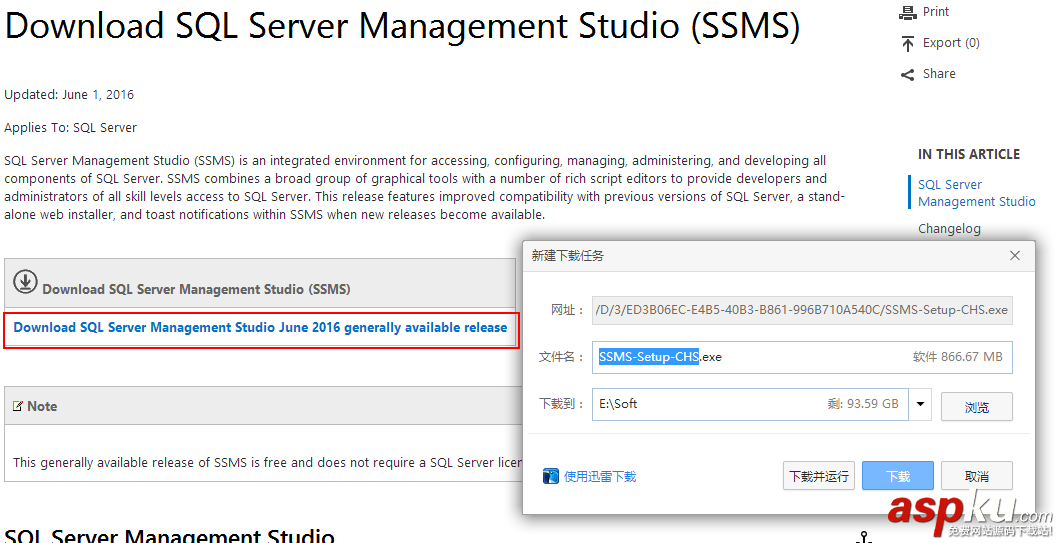
Task: Click the circular download arrow icon
Action: [25, 282]
